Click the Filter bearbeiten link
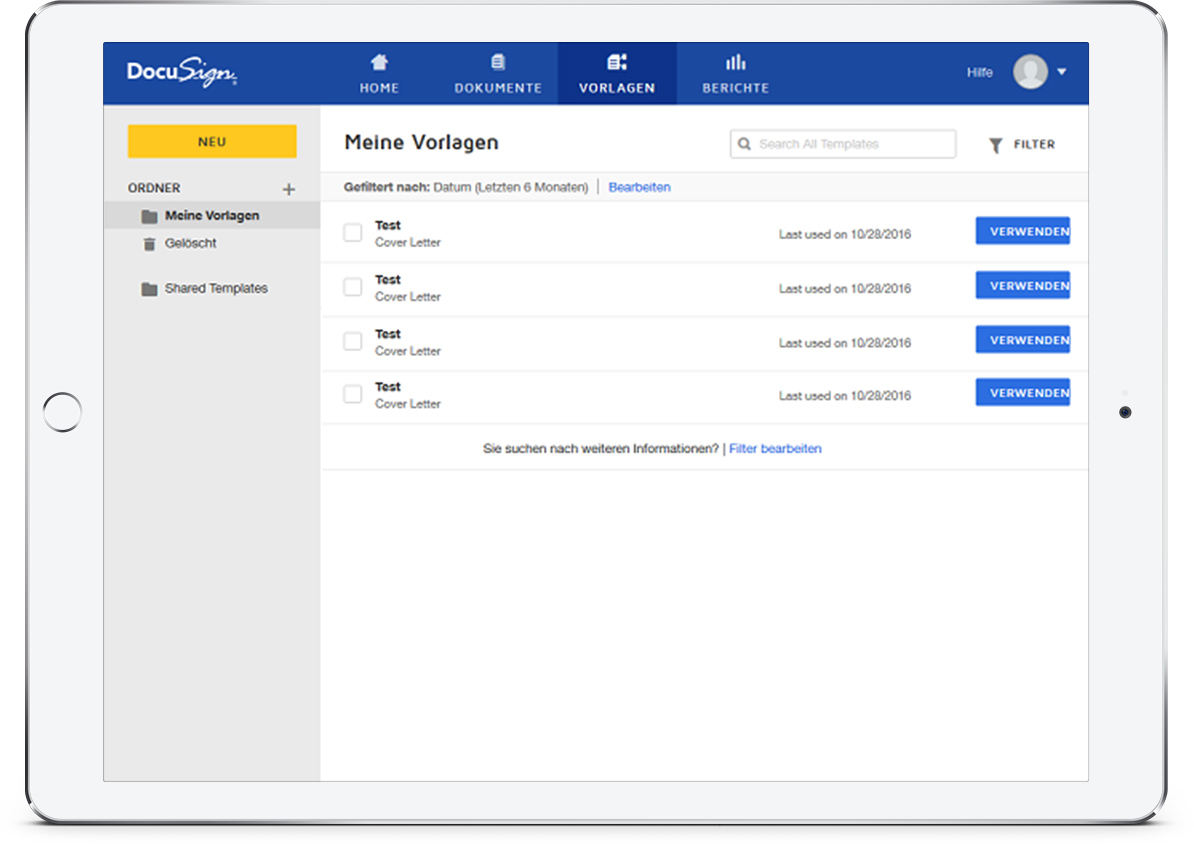This screenshot has height=844, width=1194. coord(775,449)
